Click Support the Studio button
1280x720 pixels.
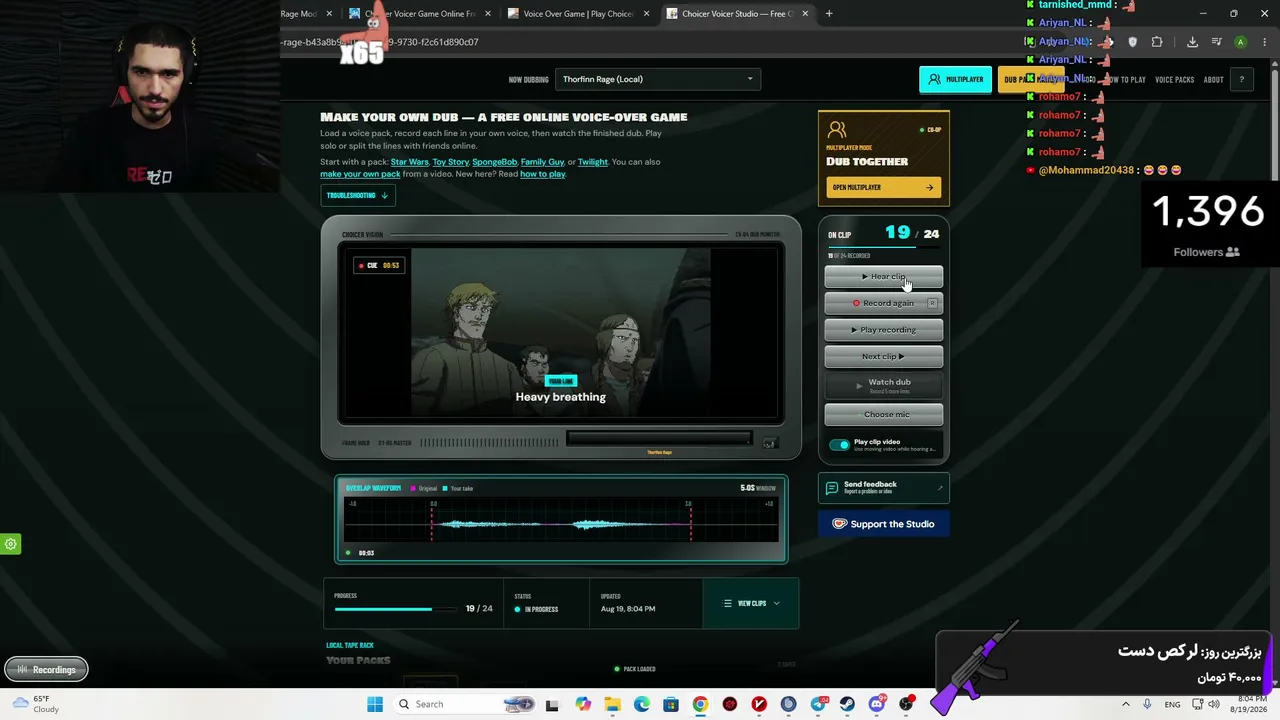tap(883, 524)
